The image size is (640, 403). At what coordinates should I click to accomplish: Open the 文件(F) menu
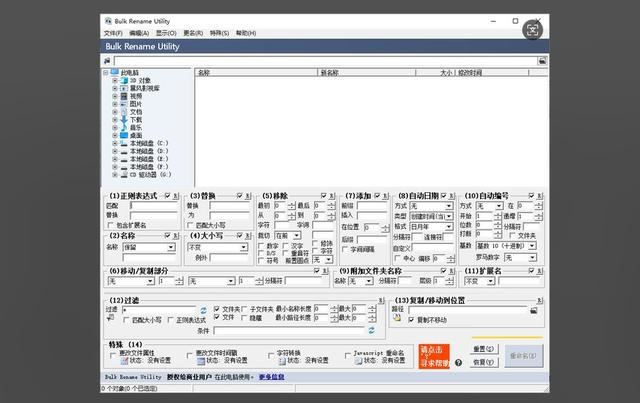click(x=112, y=33)
